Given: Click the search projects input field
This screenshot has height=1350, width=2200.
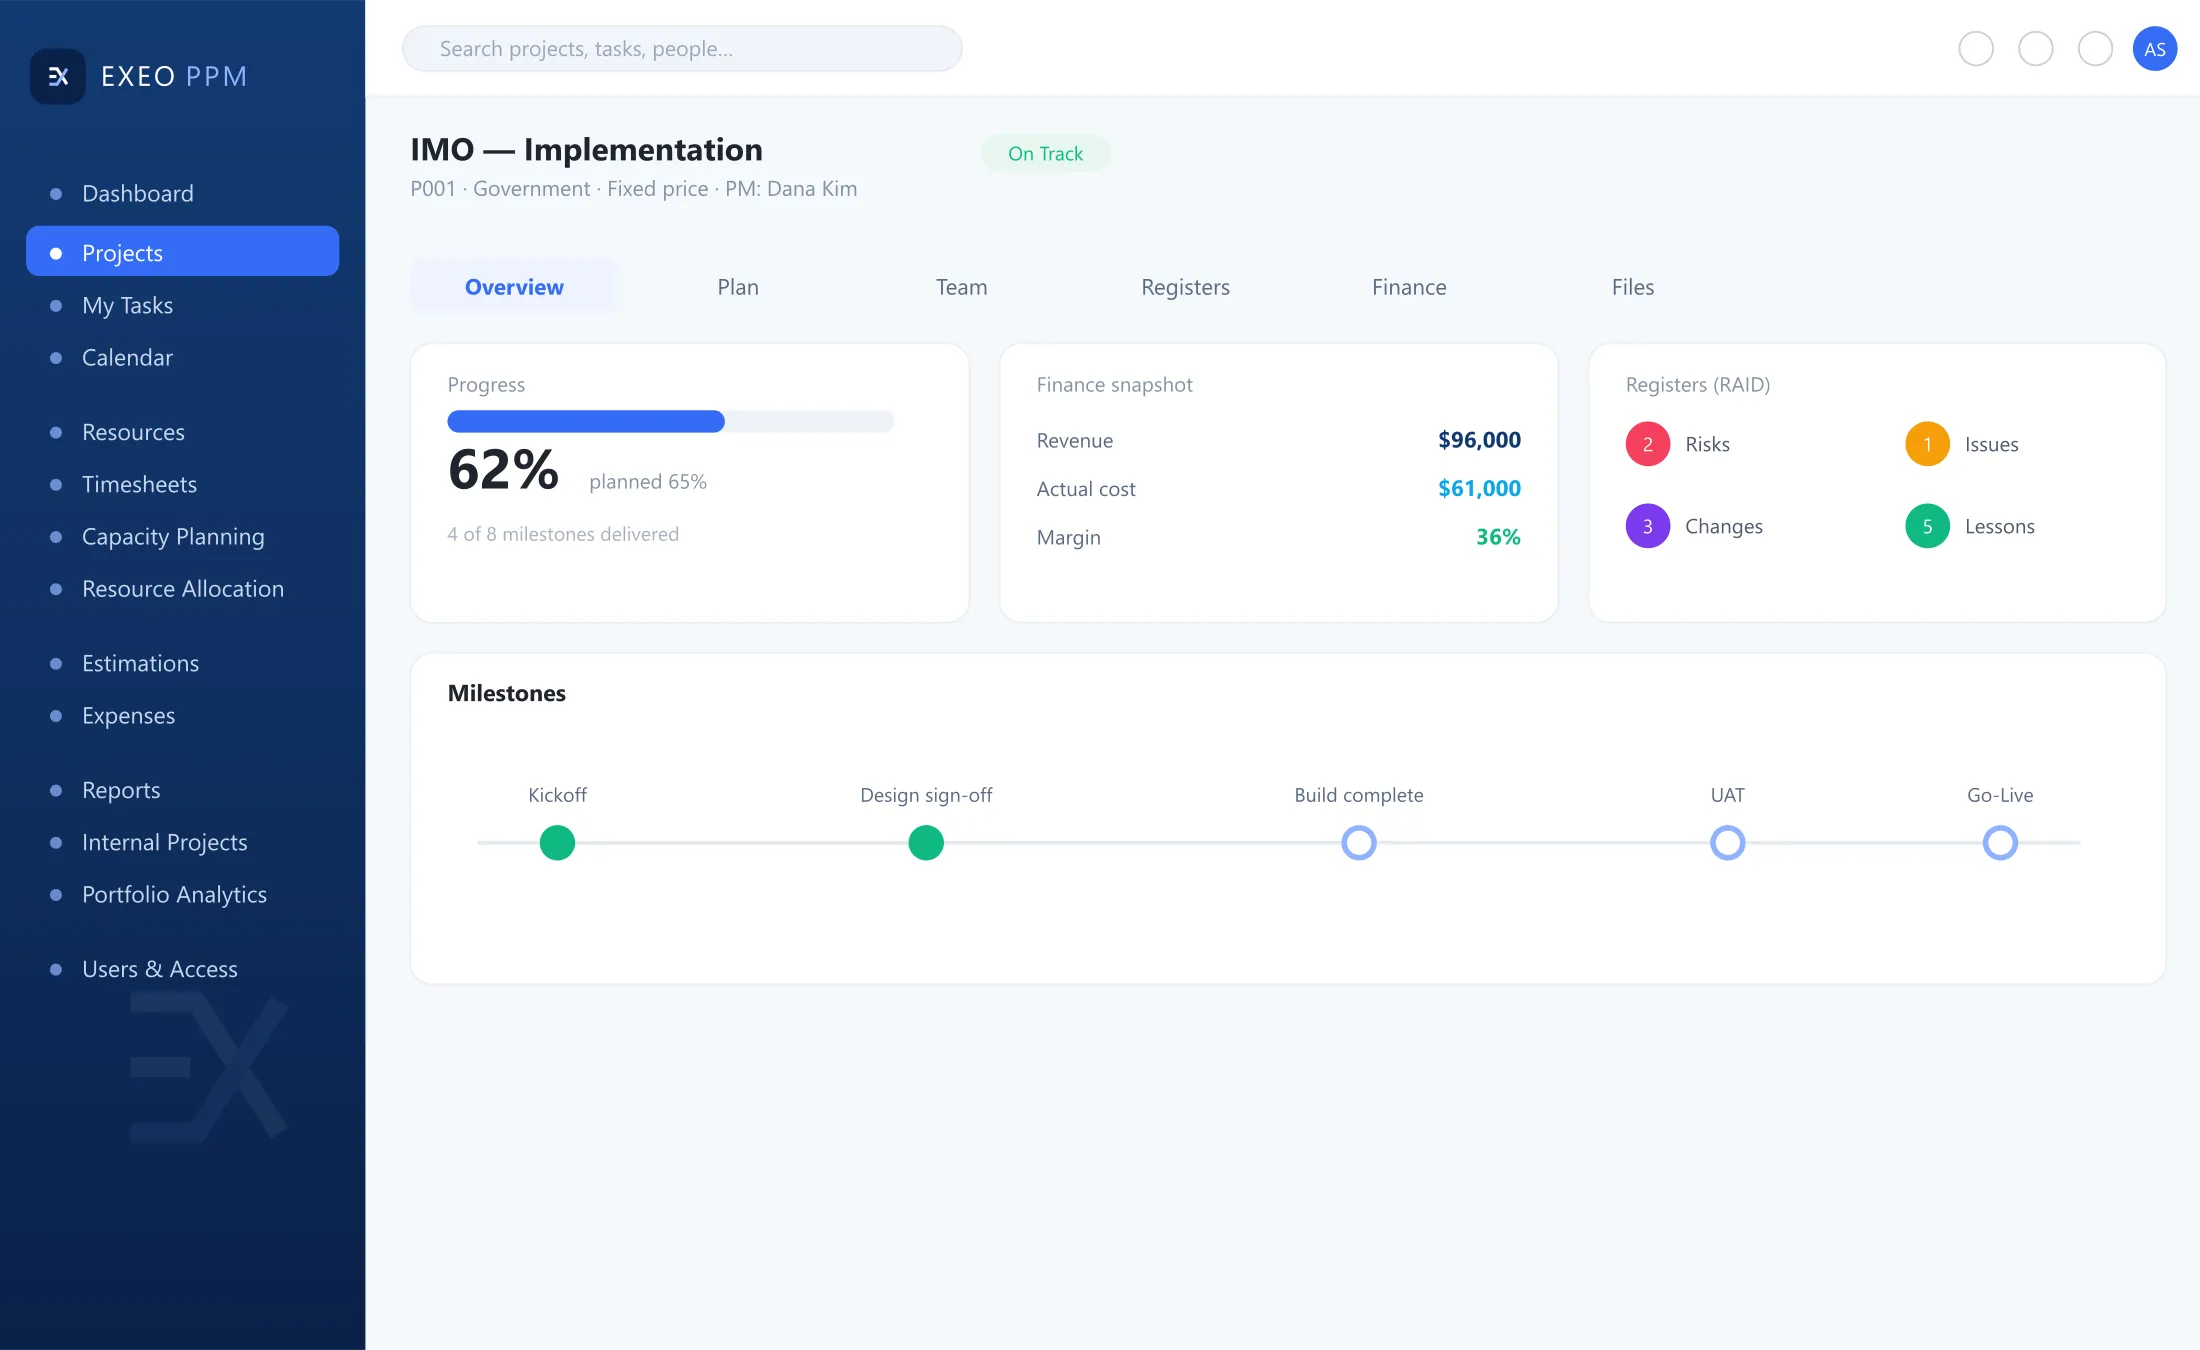Looking at the screenshot, I should tap(682, 48).
